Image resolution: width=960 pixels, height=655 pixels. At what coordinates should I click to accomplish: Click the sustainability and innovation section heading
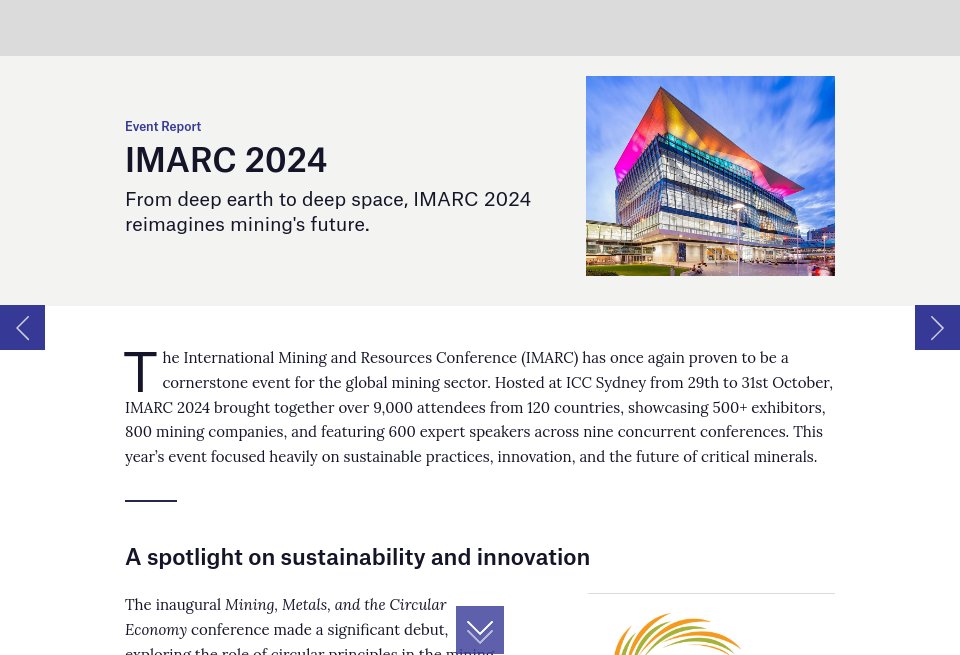pyautogui.click(x=357, y=557)
